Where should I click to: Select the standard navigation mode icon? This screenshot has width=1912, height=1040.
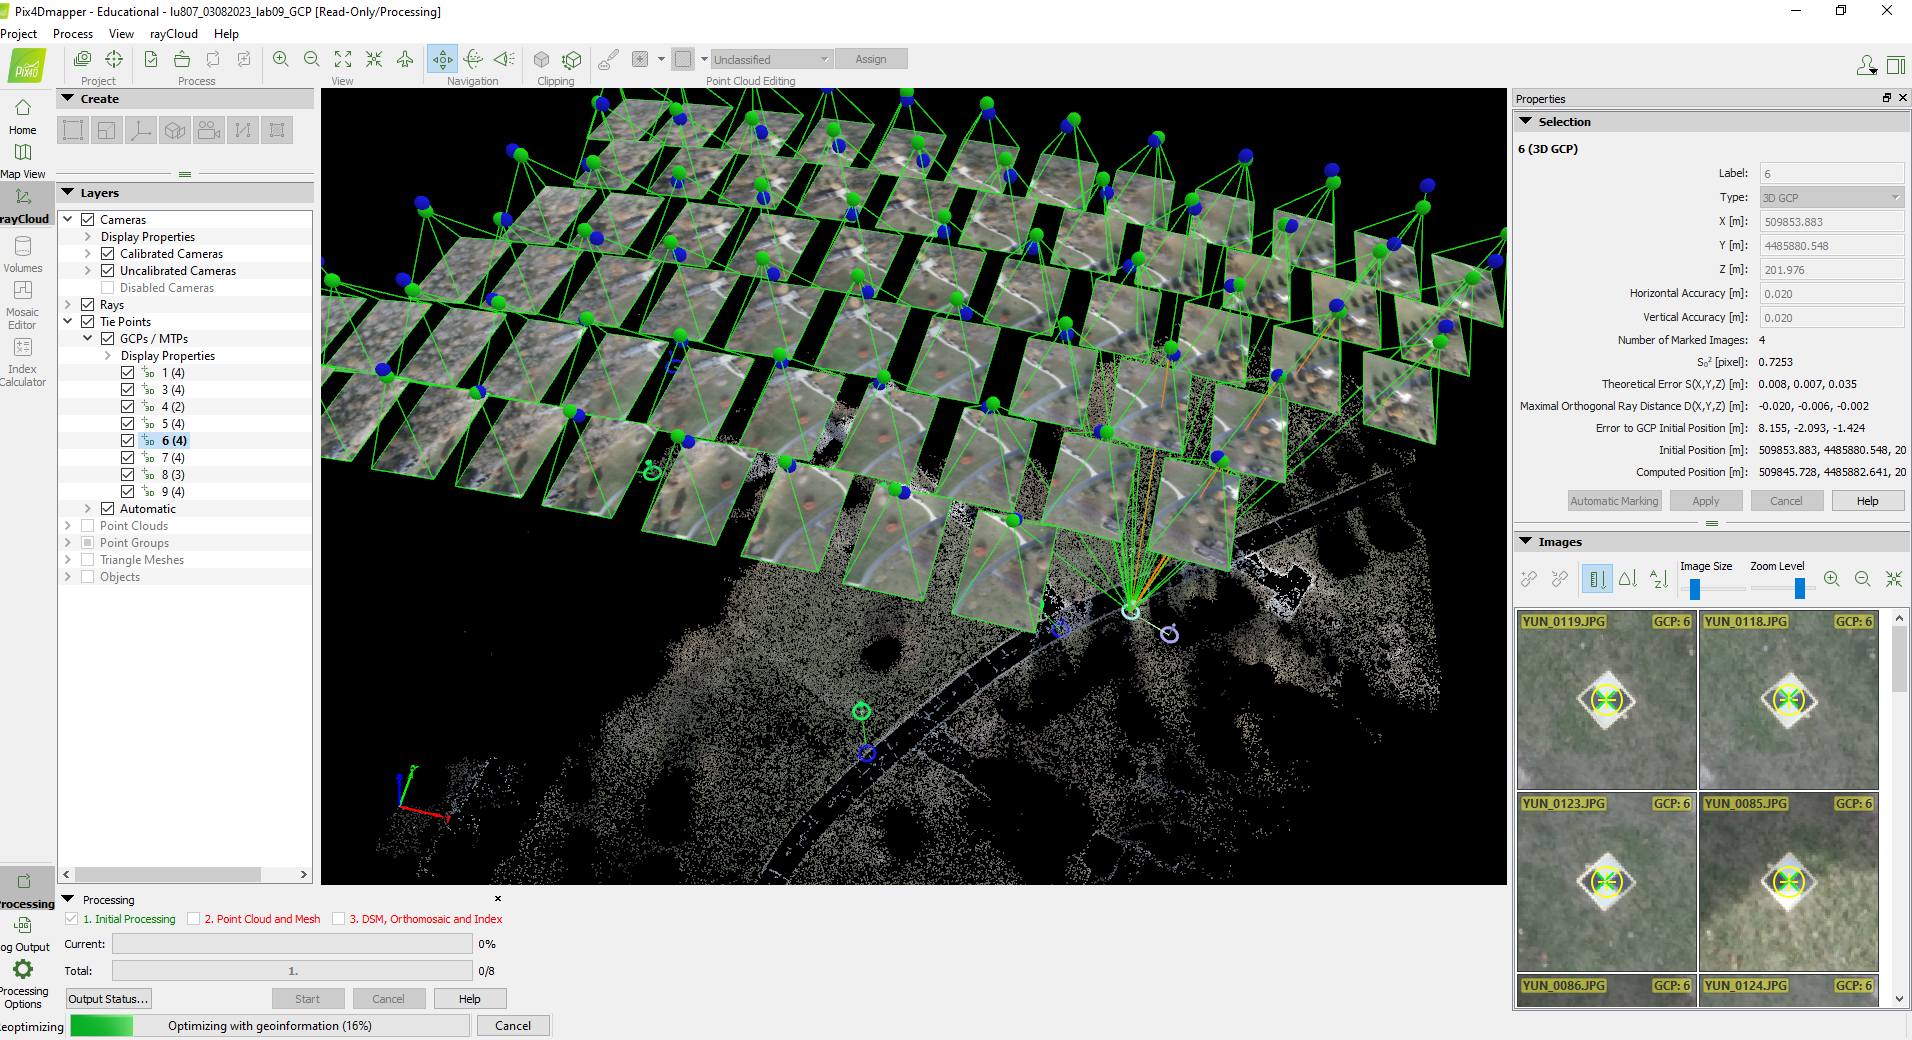[x=442, y=59]
